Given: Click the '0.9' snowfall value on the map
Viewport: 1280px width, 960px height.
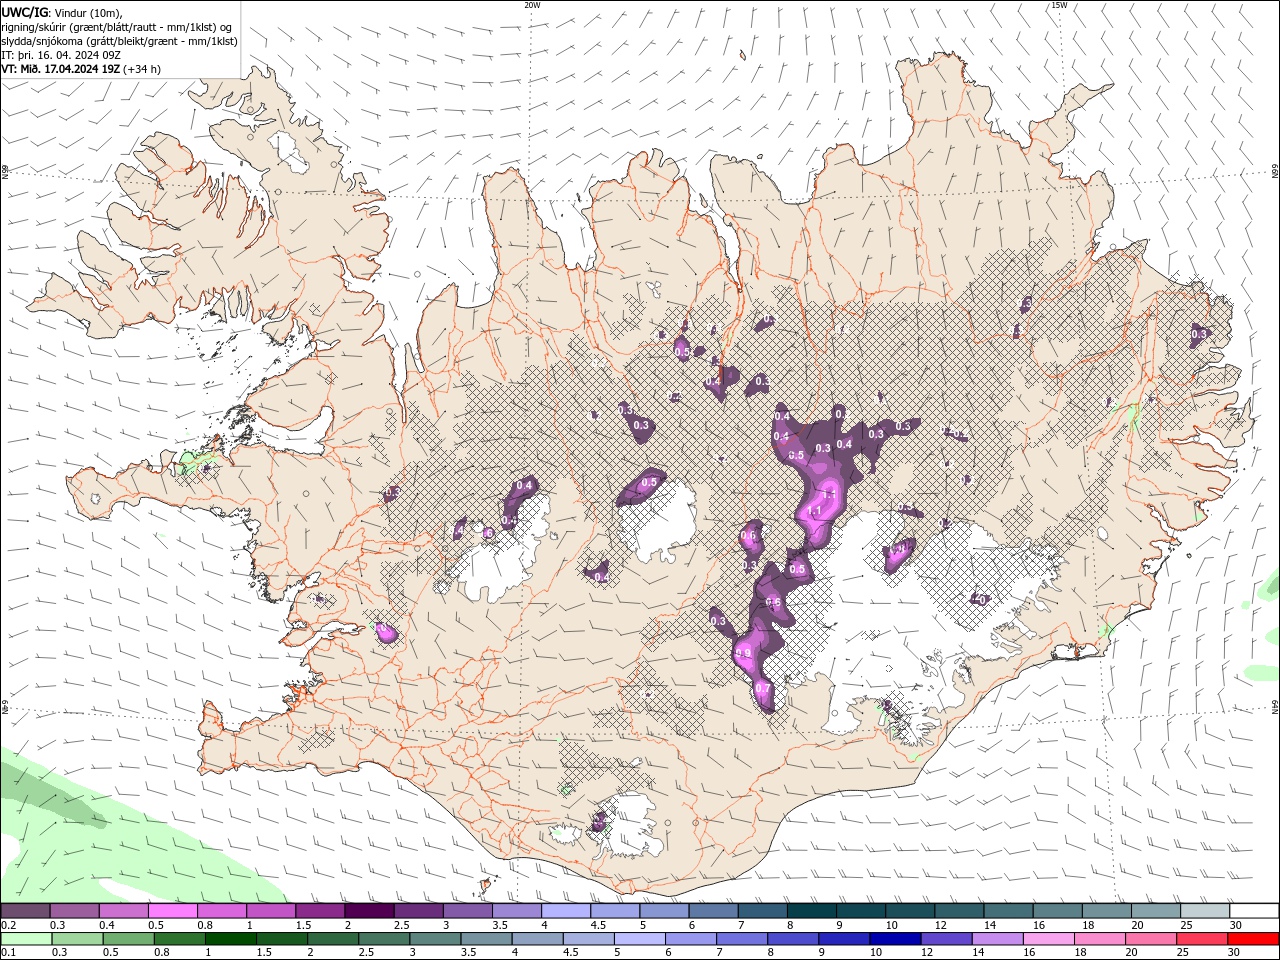Looking at the screenshot, I should click(743, 653).
